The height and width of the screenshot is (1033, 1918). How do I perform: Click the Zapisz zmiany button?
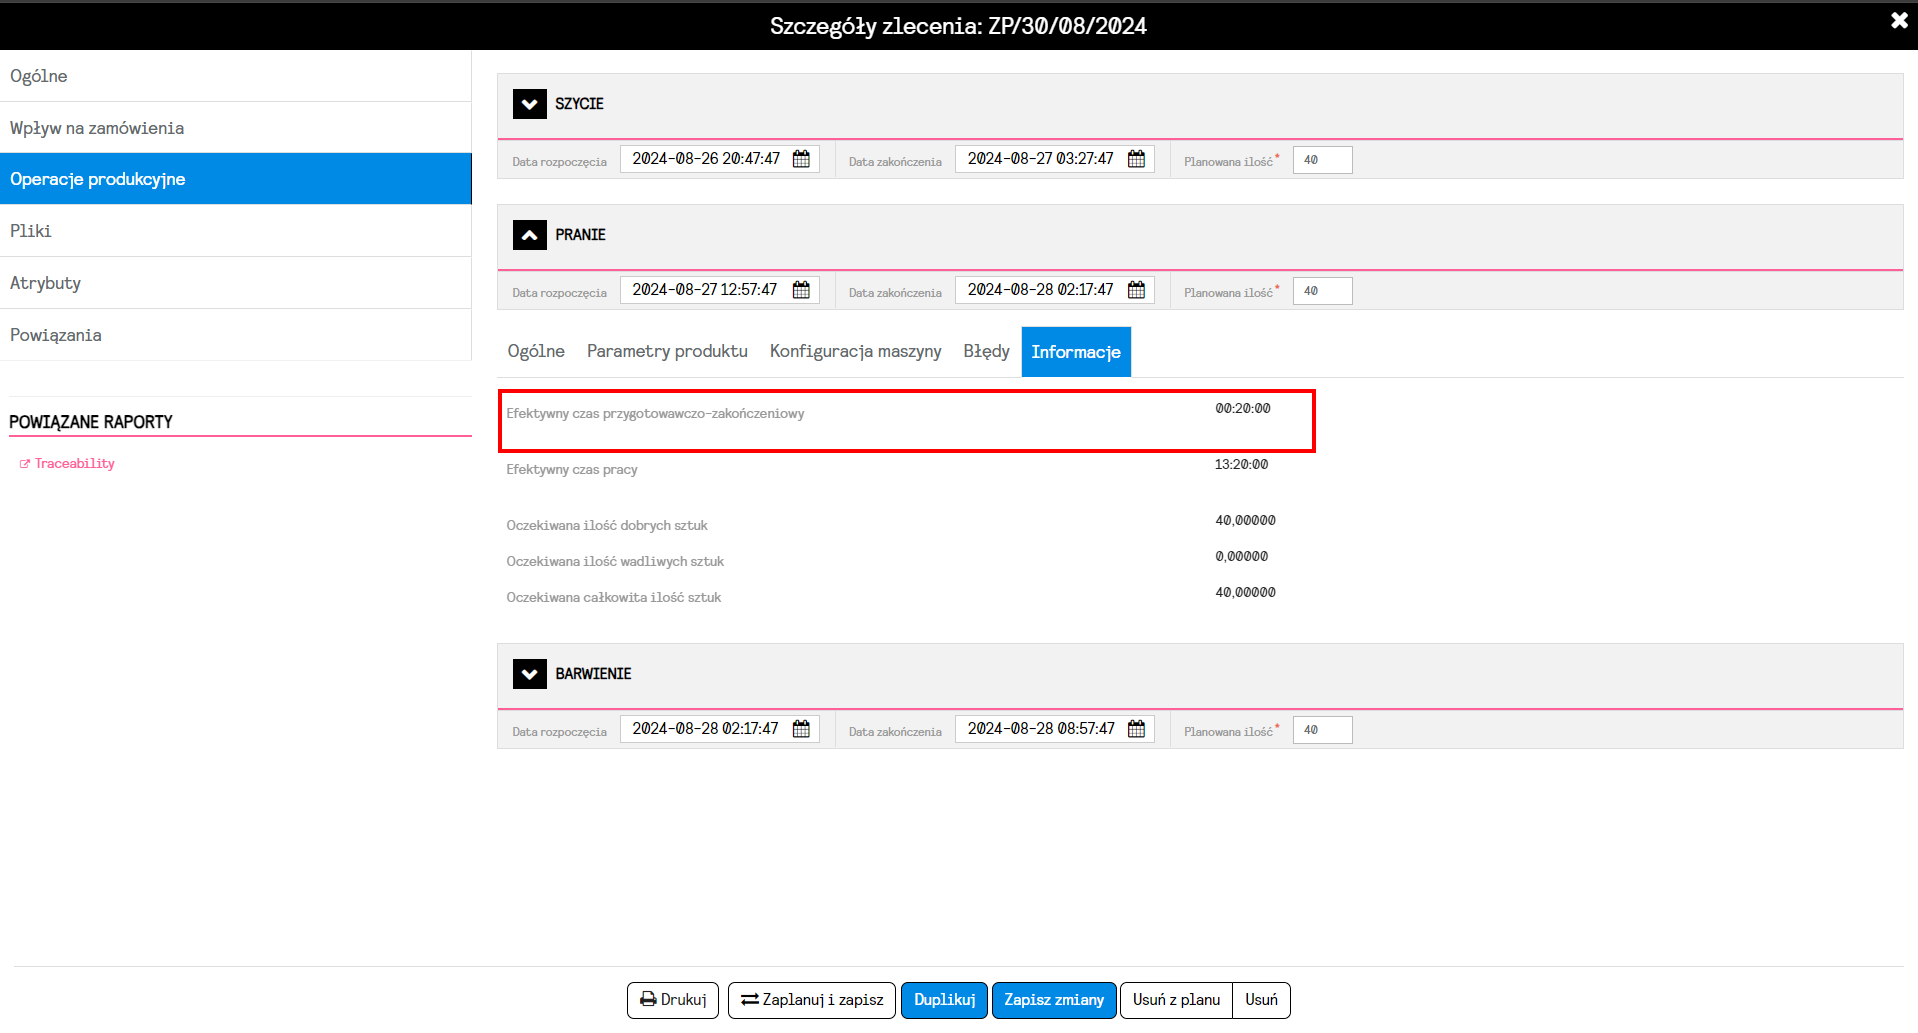pyautogui.click(x=1054, y=1000)
